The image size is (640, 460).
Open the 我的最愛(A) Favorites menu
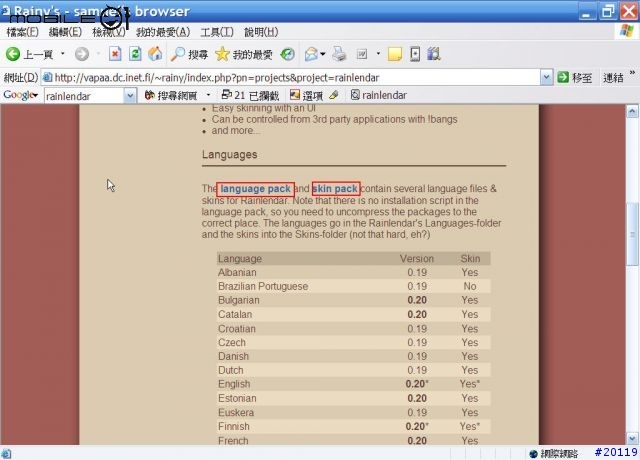pyautogui.click(x=163, y=32)
